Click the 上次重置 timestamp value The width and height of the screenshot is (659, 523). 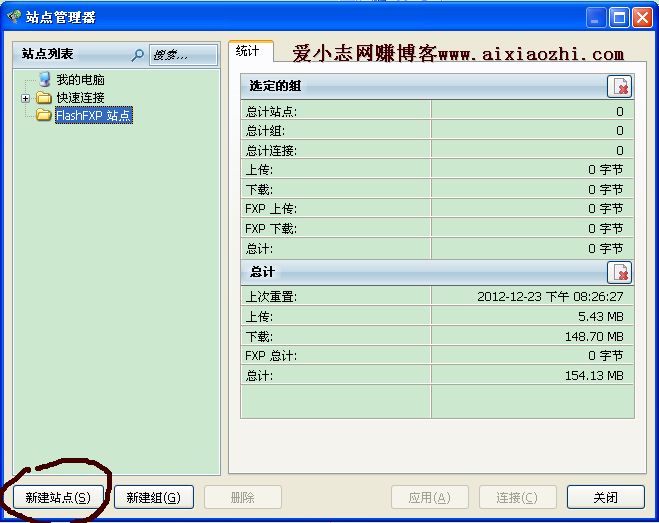point(550,297)
